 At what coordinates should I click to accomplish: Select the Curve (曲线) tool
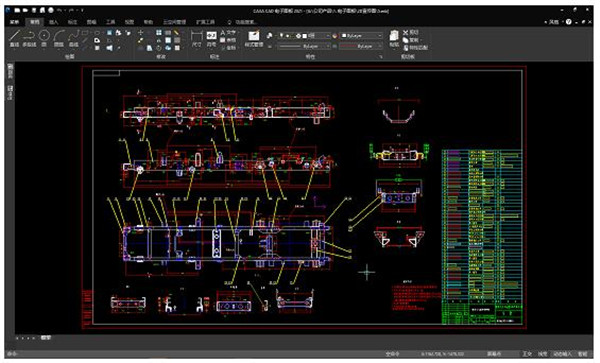pos(73,39)
